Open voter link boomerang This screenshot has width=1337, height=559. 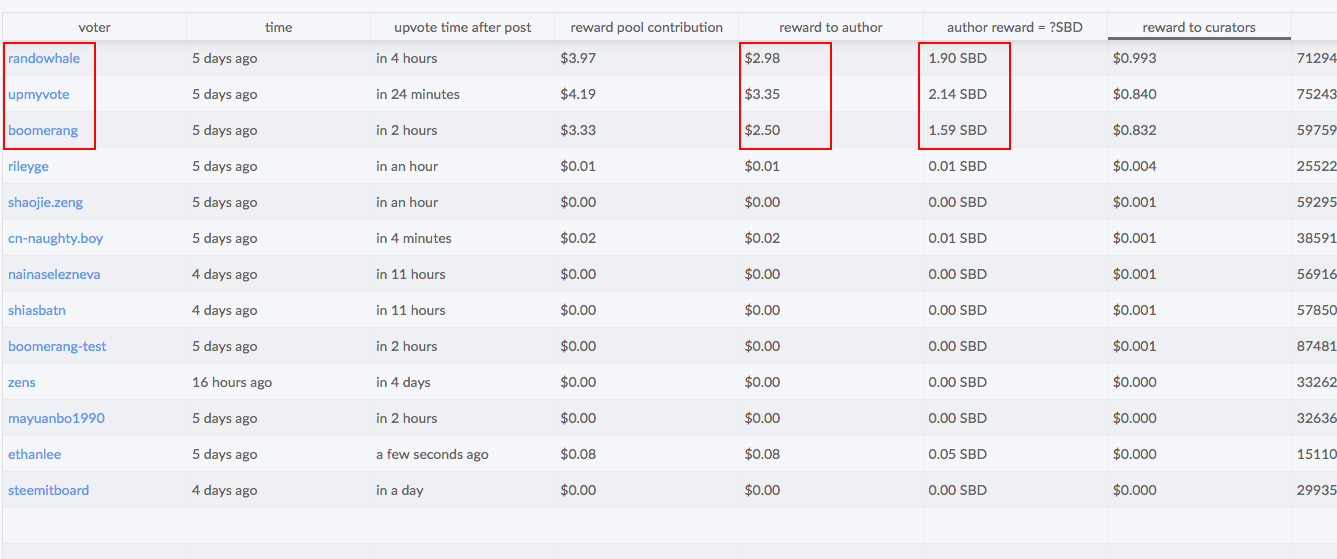[x=43, y=130]
